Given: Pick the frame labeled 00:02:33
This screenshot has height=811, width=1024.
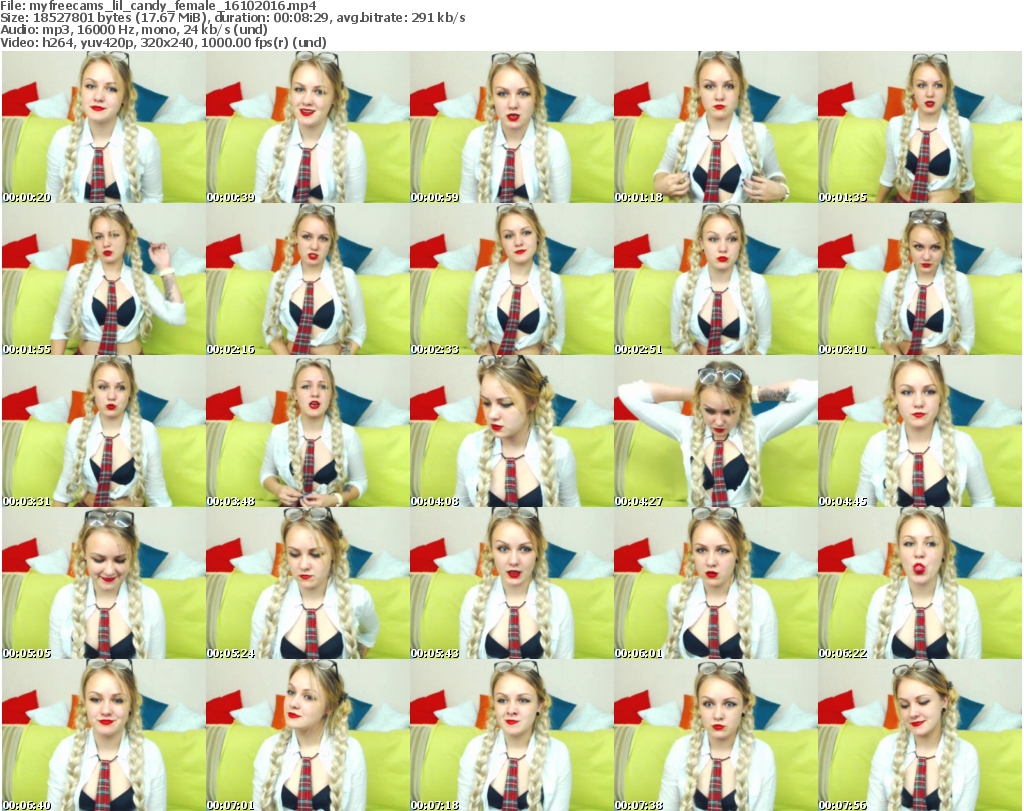Looking at the screenshot, I should tap(511, 280).
